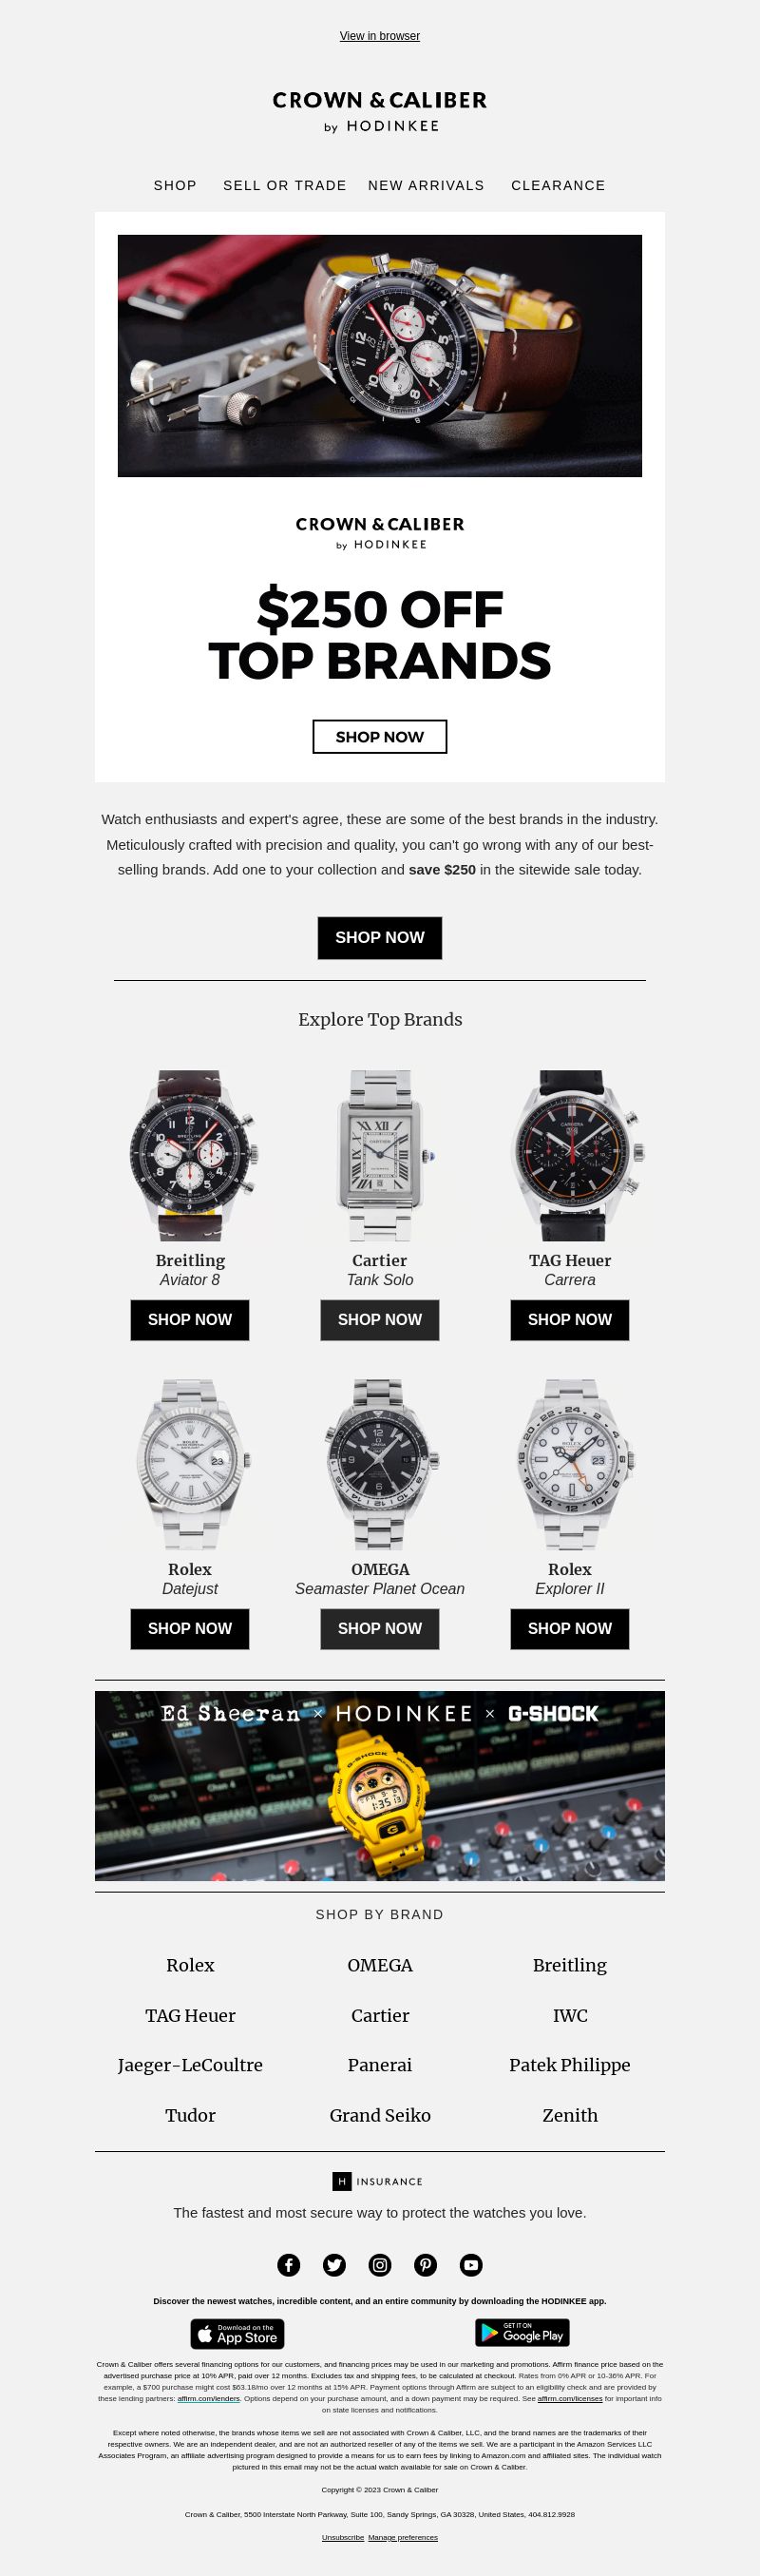Open the View in browser link
The width and height of the screenshot is (760, 2576).
380,36
